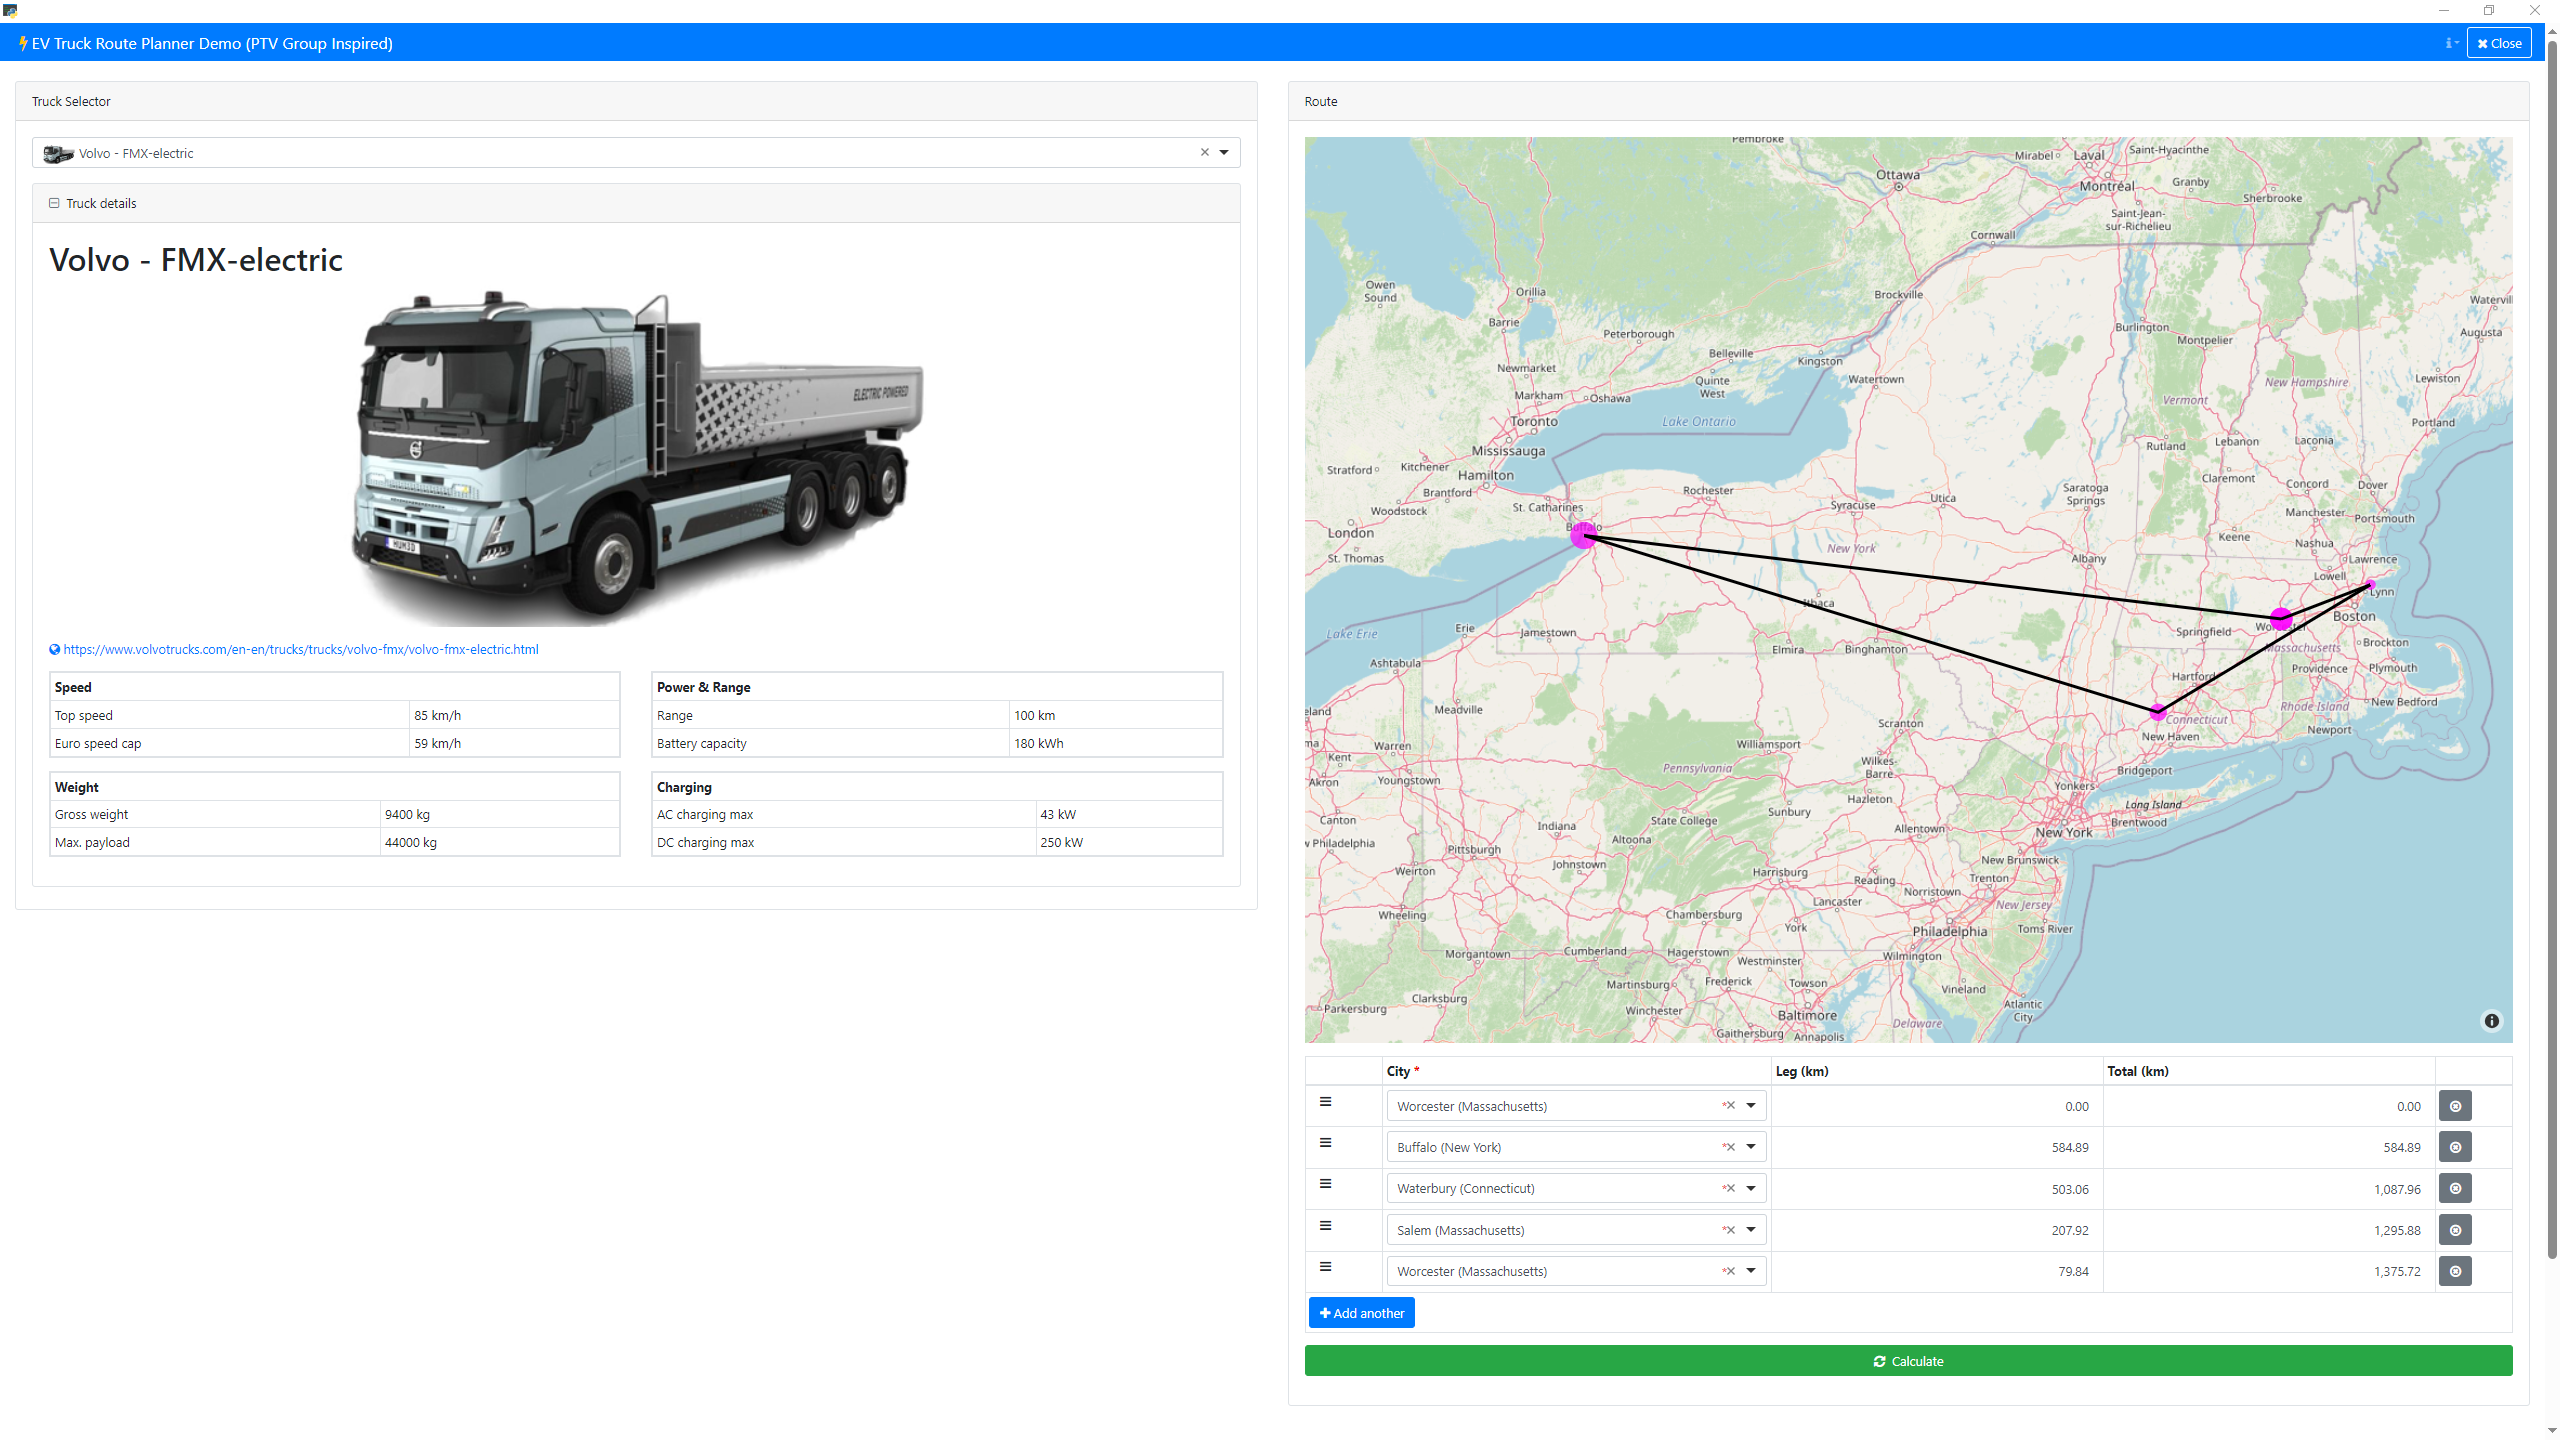
Task: Clear the Salem (Massachusetts) city selection
Action: tap(1729, 1230)
